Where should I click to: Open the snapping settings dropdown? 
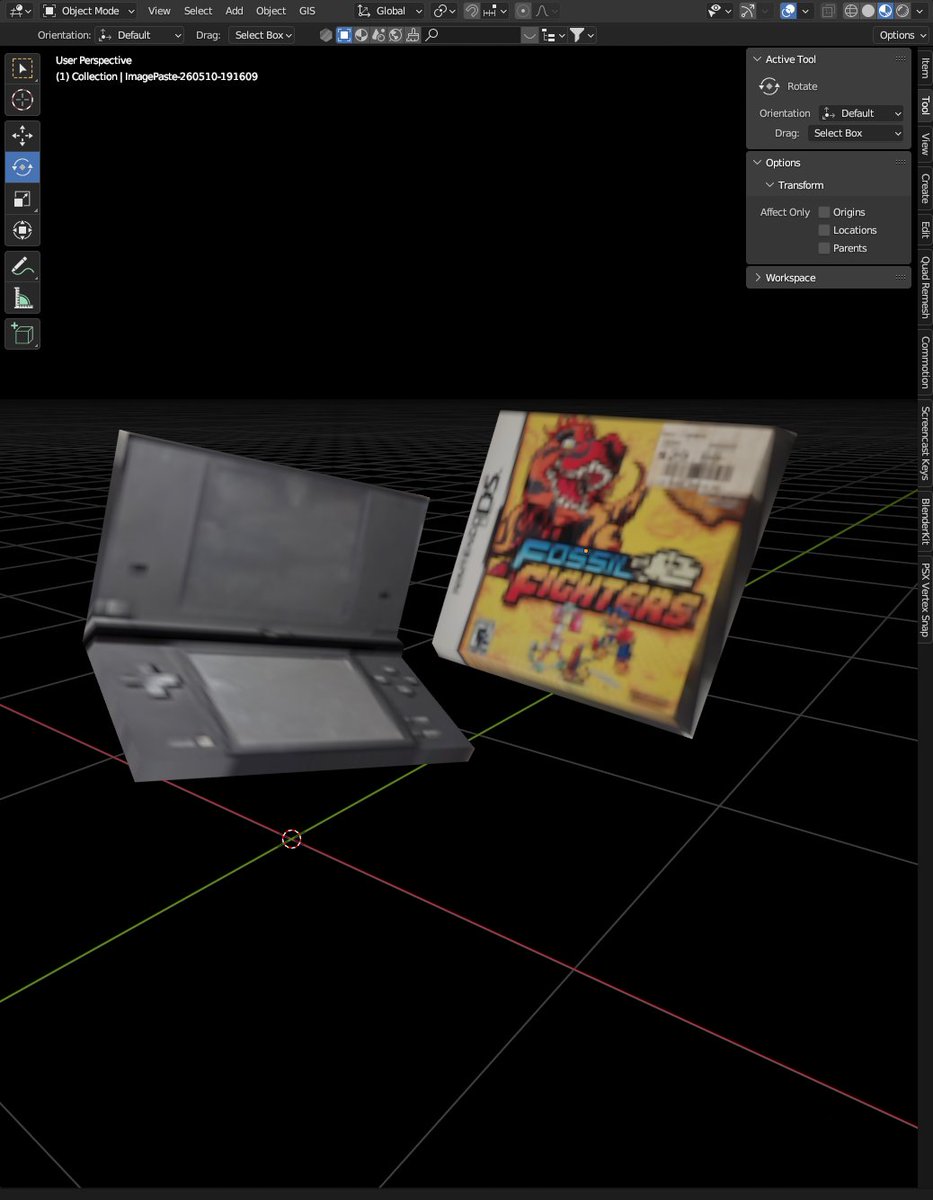495,11
